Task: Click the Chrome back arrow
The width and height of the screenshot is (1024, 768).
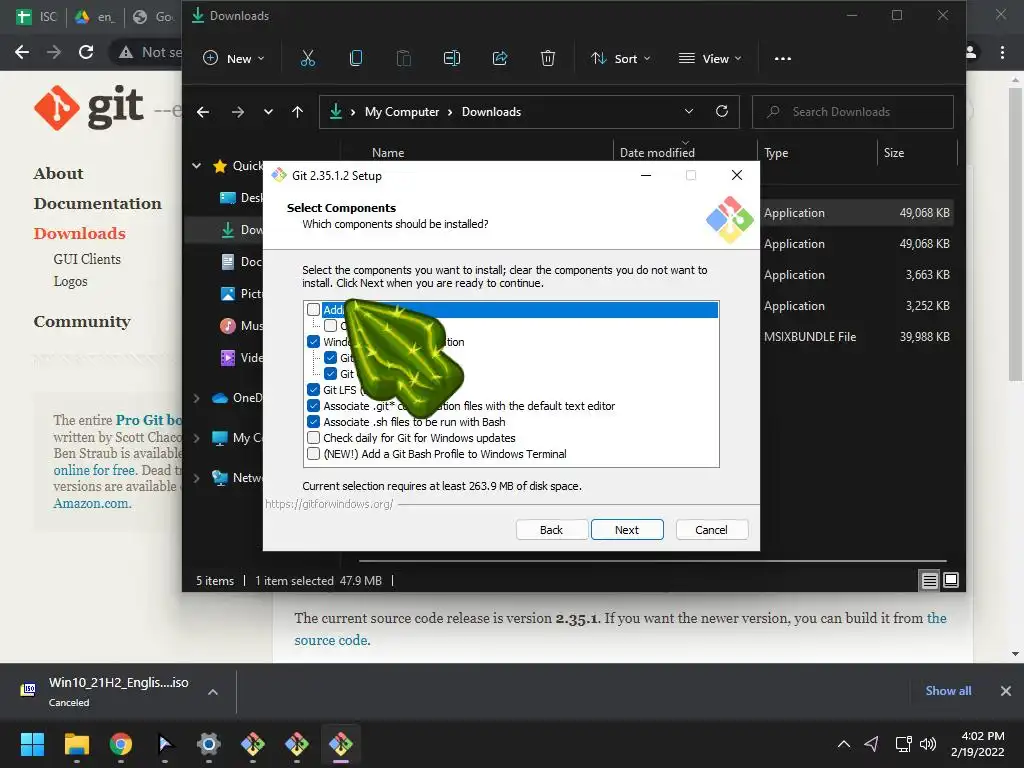Action: pos(22,52)
